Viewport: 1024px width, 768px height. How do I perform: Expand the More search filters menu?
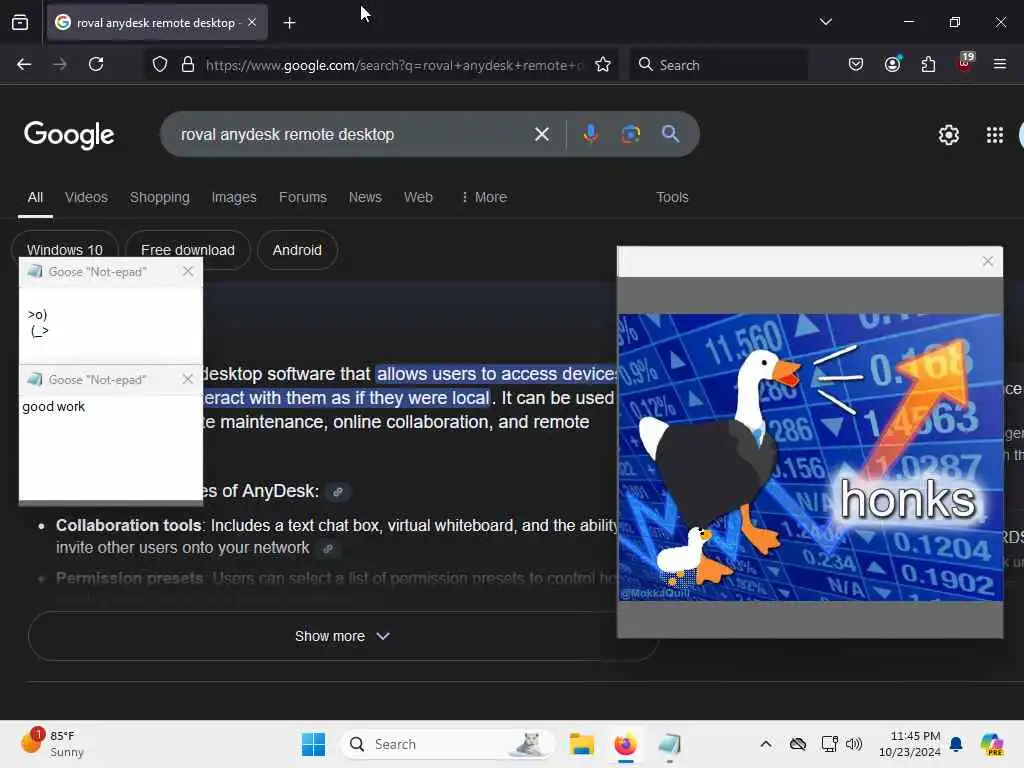pyautogui.click(x=484, y=197)
